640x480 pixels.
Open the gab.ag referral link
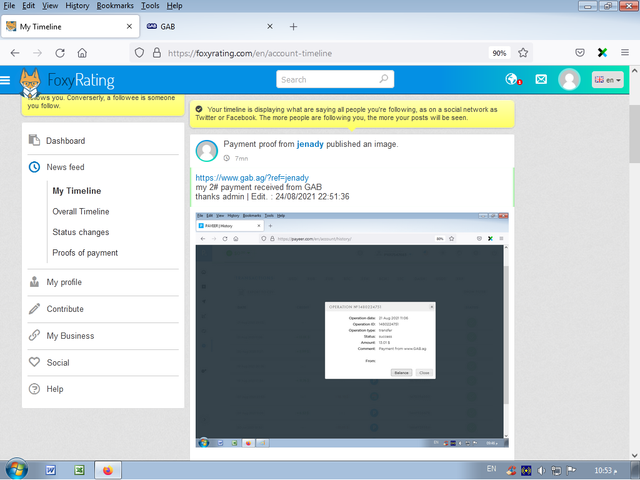pos(252,178)
